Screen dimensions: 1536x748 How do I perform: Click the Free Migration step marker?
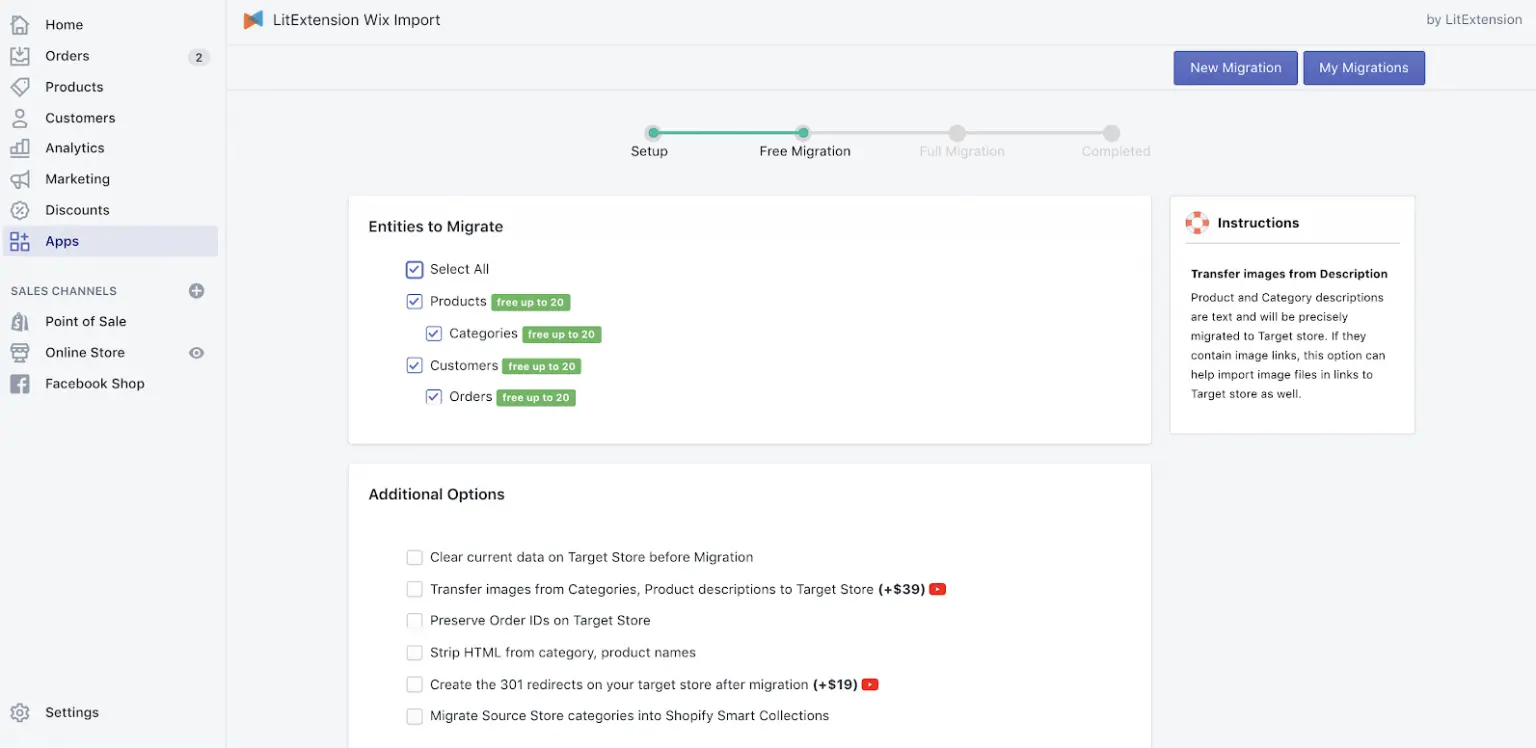point(803,133)
